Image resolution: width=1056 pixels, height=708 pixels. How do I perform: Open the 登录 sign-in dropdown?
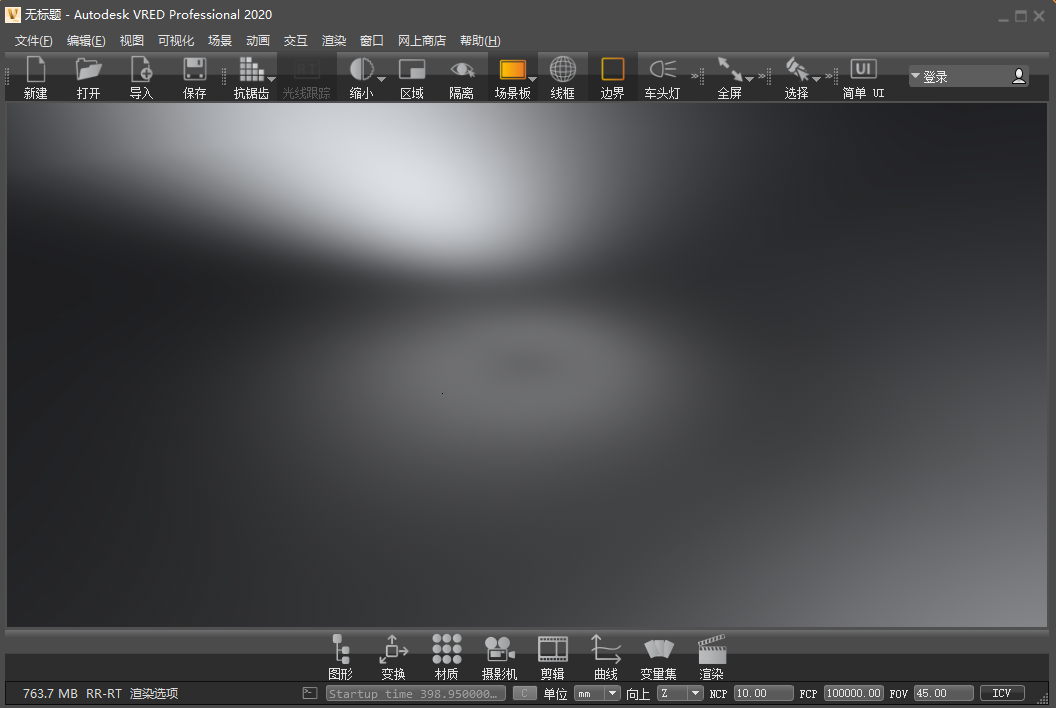pyautogui.click(x=915, y=76)
